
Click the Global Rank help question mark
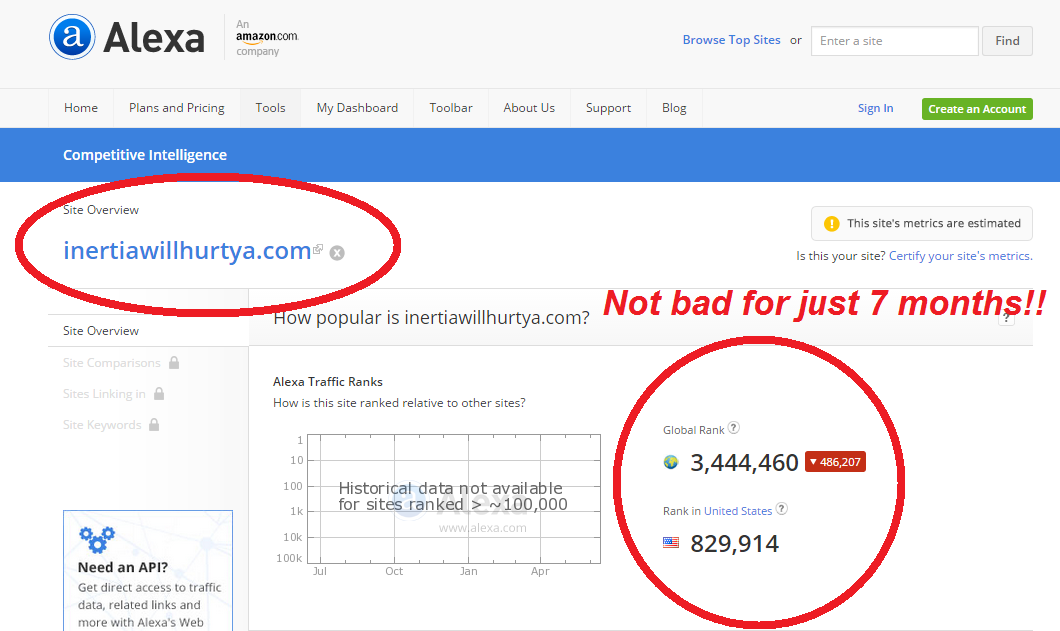733,427
